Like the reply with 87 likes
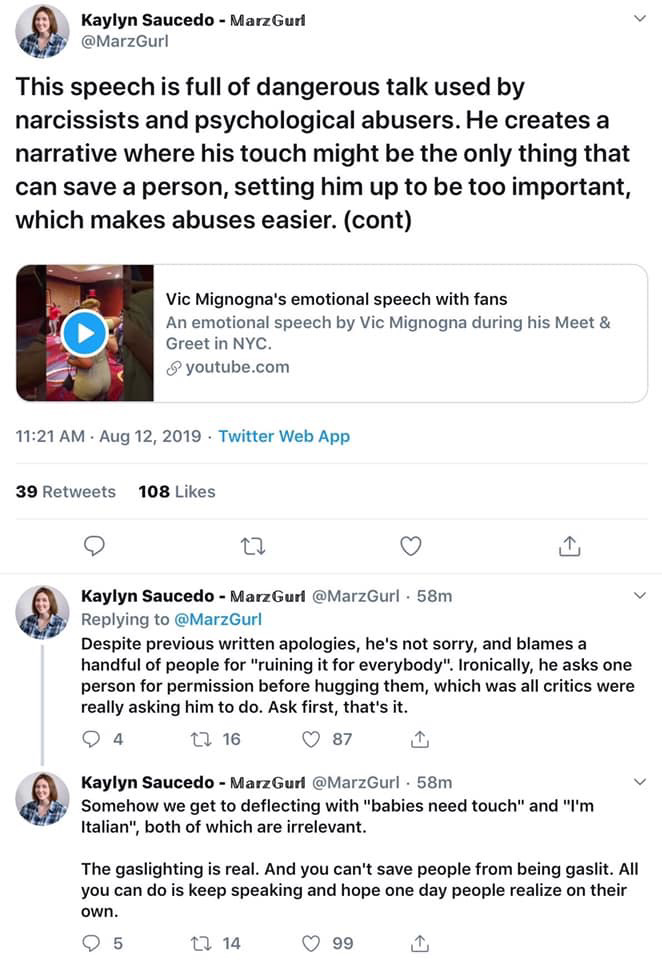662x960 pixels. click(311, 740)
